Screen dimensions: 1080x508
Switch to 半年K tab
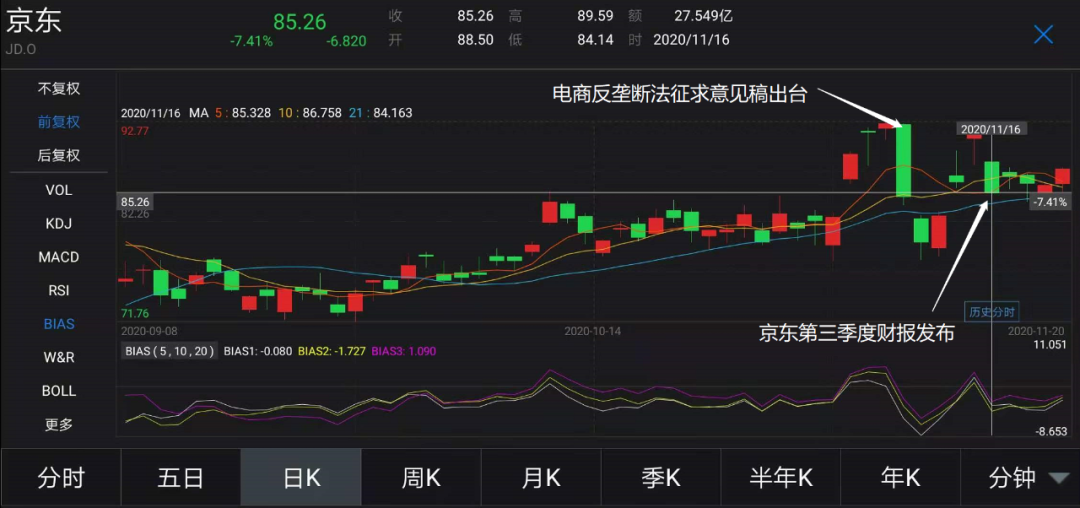pyautogui.click(x=781, y=478)
